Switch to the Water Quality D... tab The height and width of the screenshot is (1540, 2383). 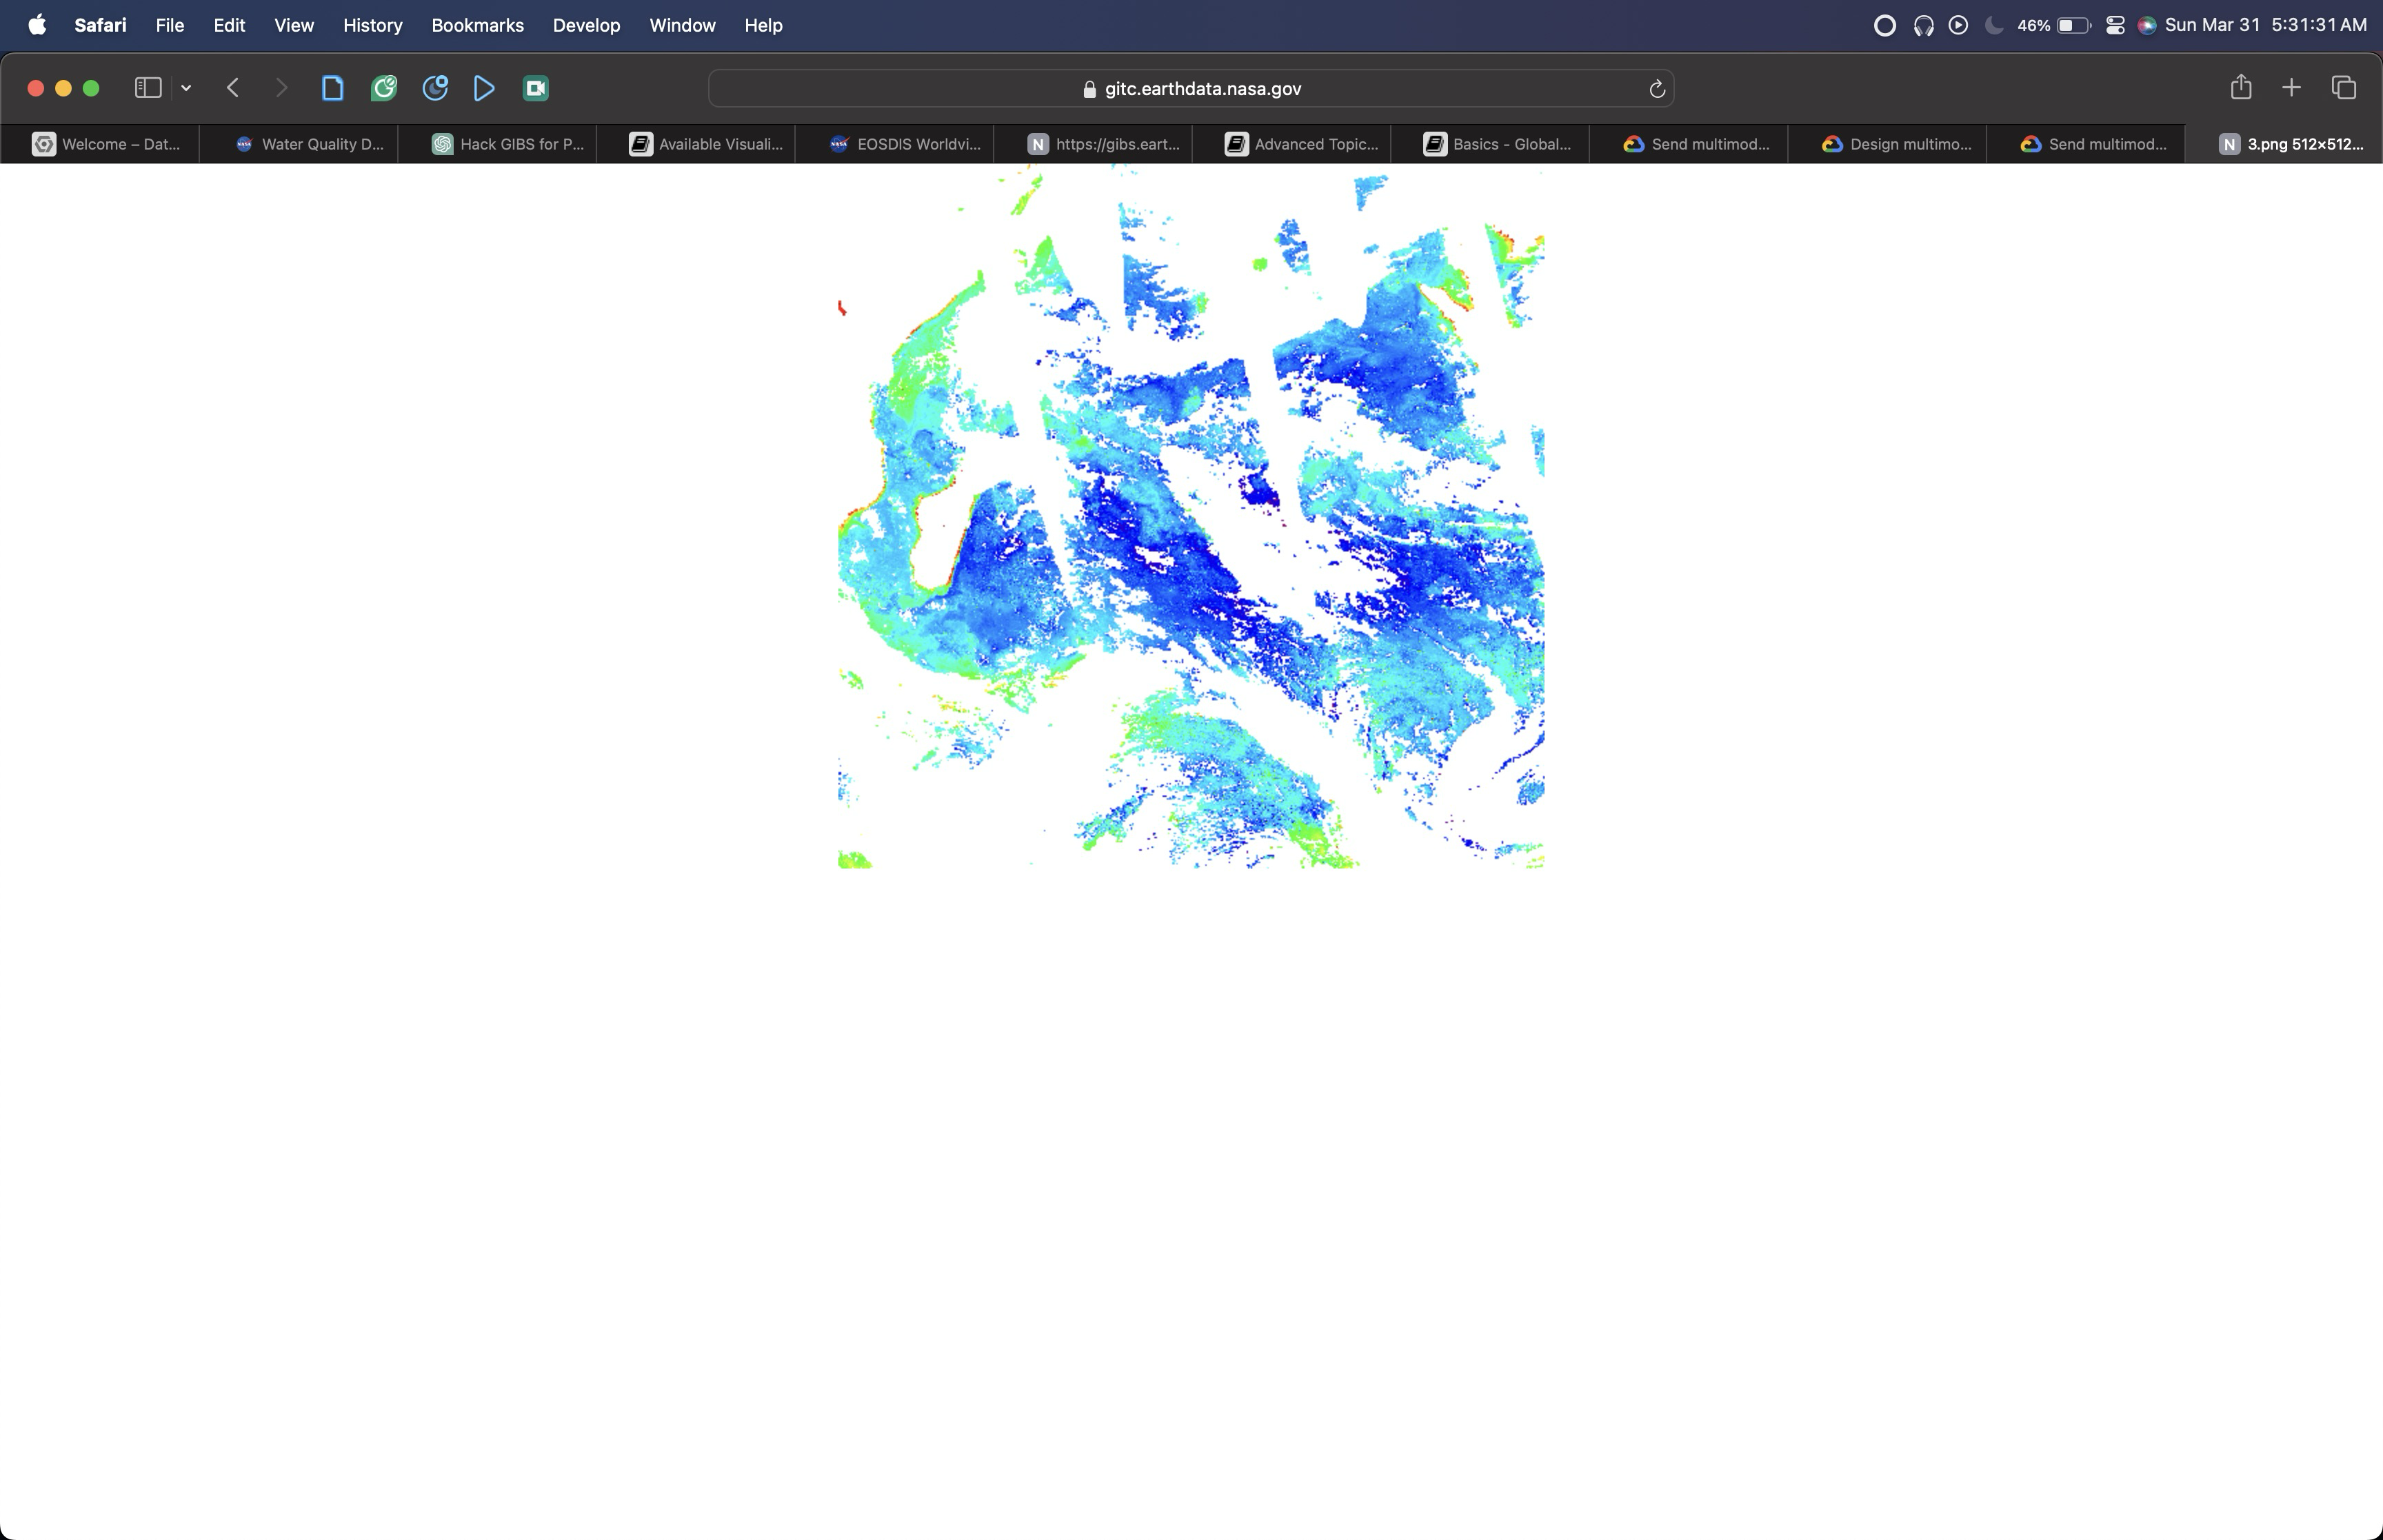coord(310,144)
